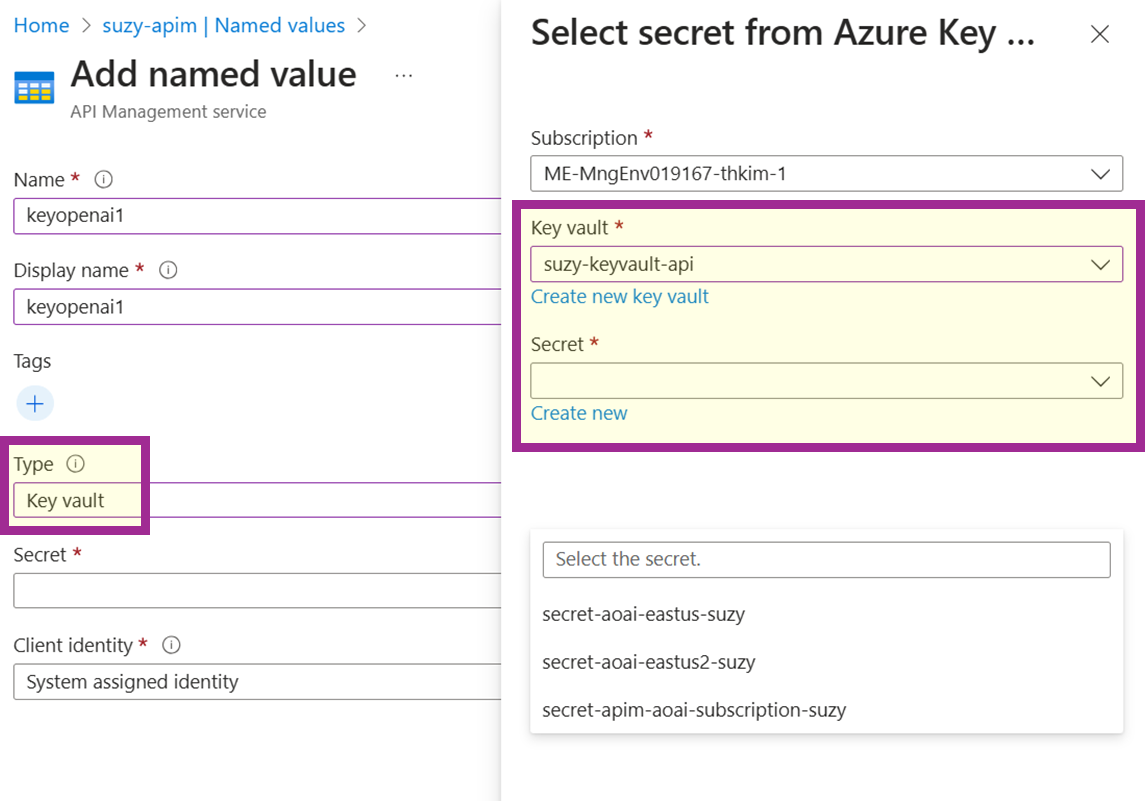The width and height of the screenshot is (1145, 801).
Task: Click the API Management named values icon
Action: click(x=34, y=89)
